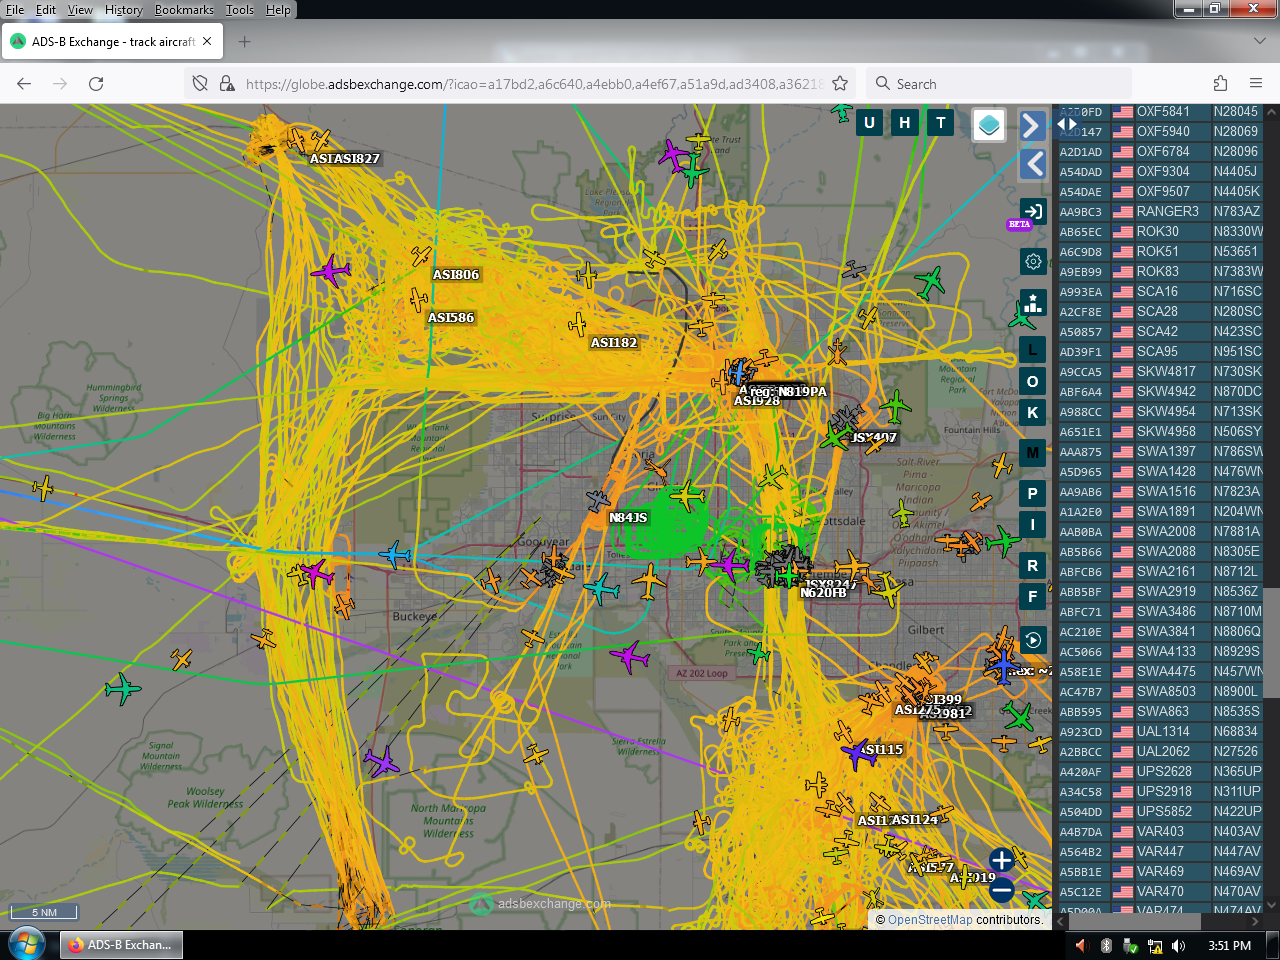Image resolution: width=1280 pixels, height=960 pixels.
Task: Open the taskbar clock showing 3:51 PM
Action: [1229, 946]
